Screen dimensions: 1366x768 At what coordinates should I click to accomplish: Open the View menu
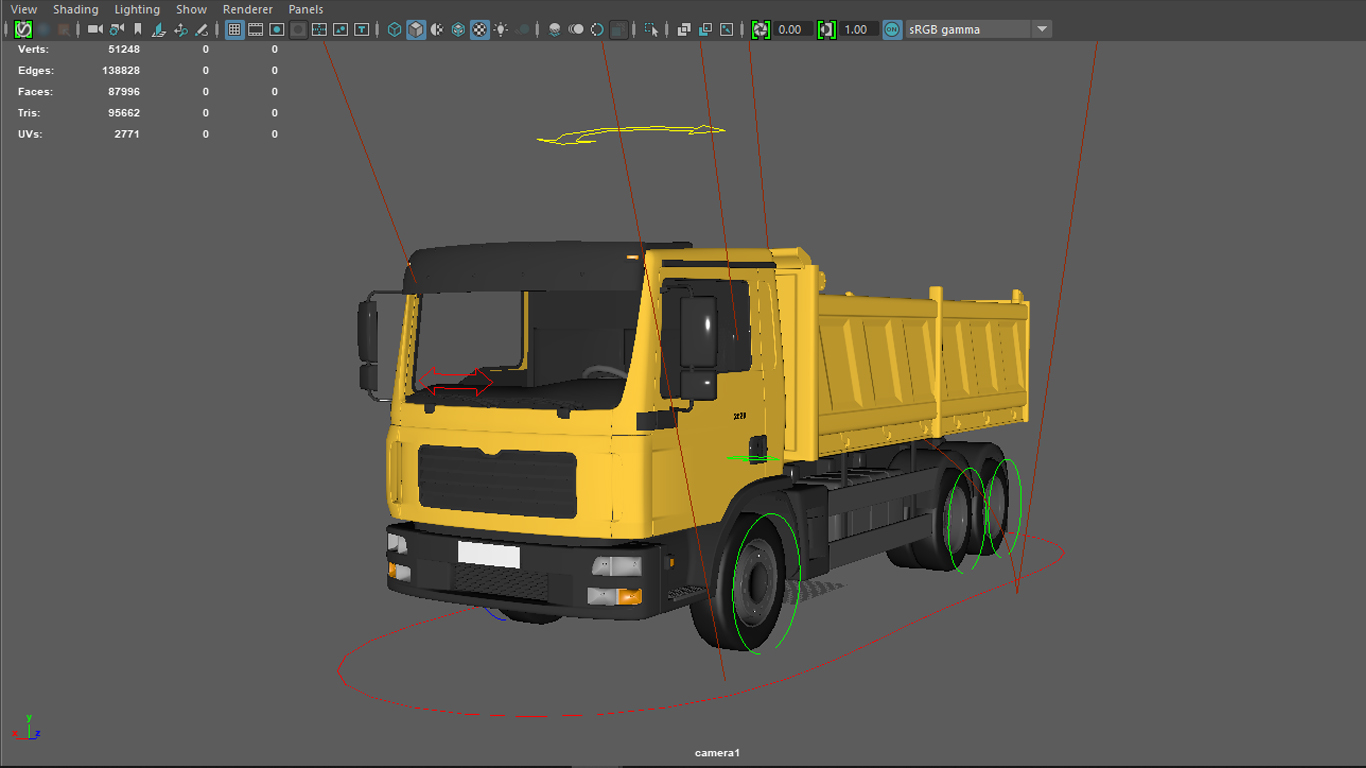click(x=24, y=9)
